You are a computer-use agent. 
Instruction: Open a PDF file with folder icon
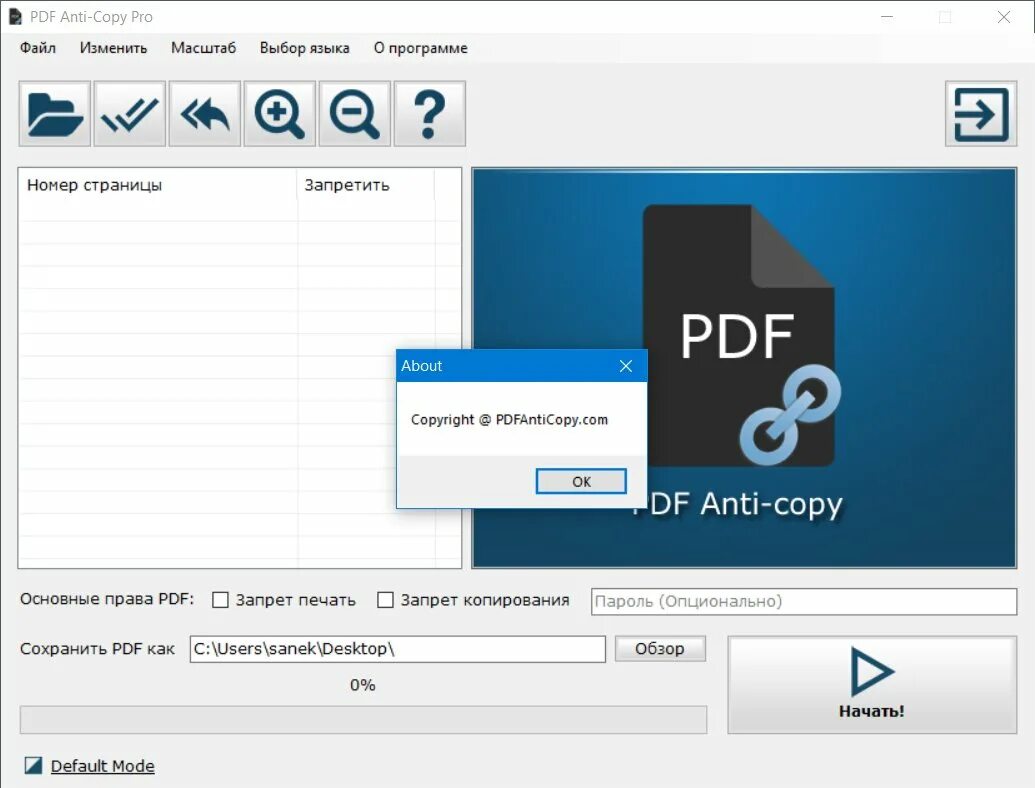point(55,114)
